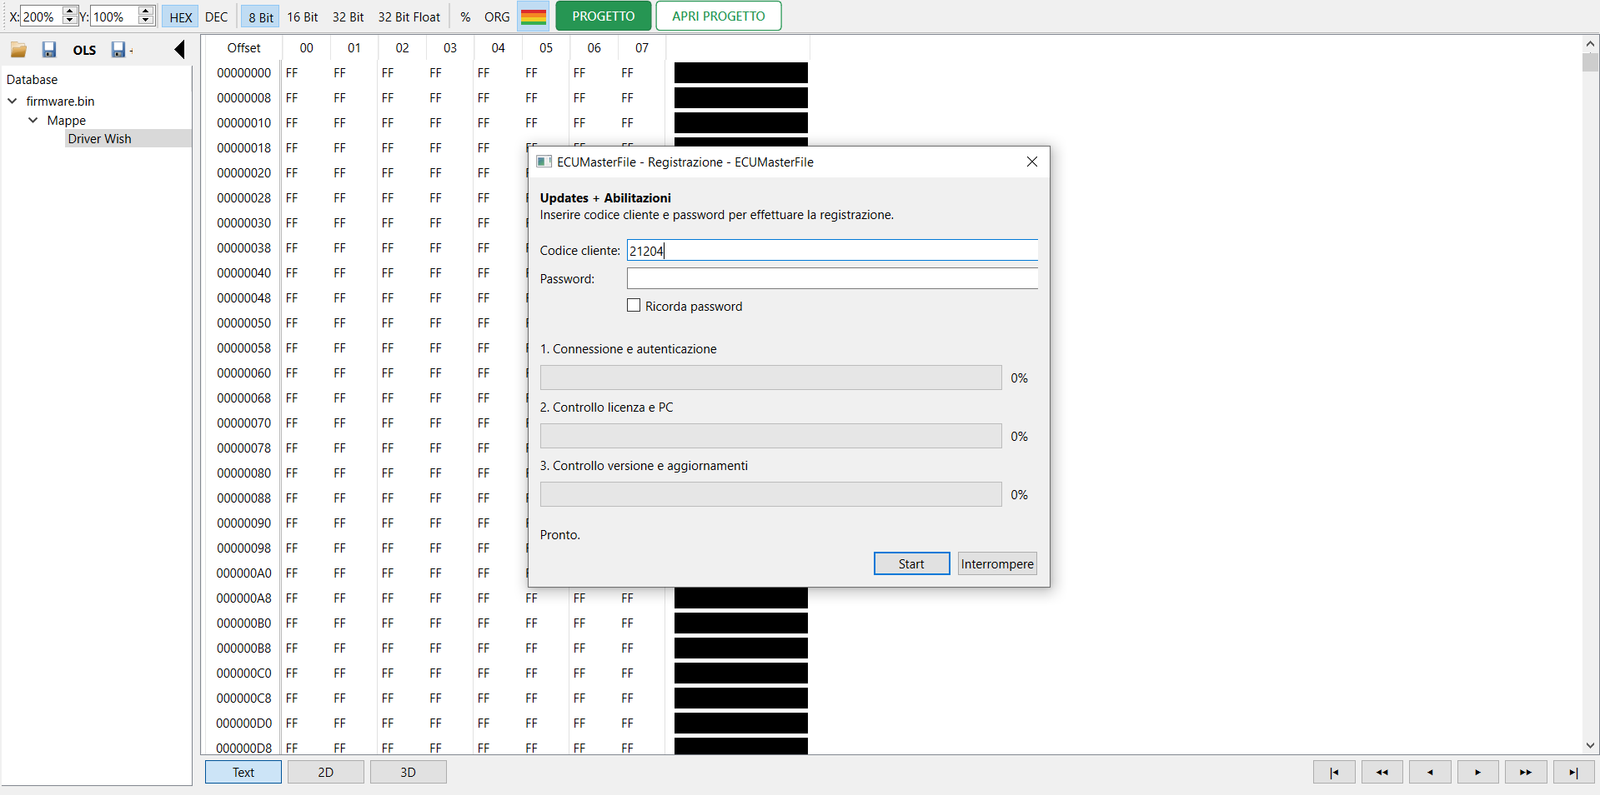Toggle the color gradient display icon
Viewport: 1600px width, 795px height.
(x=534, y=17)
